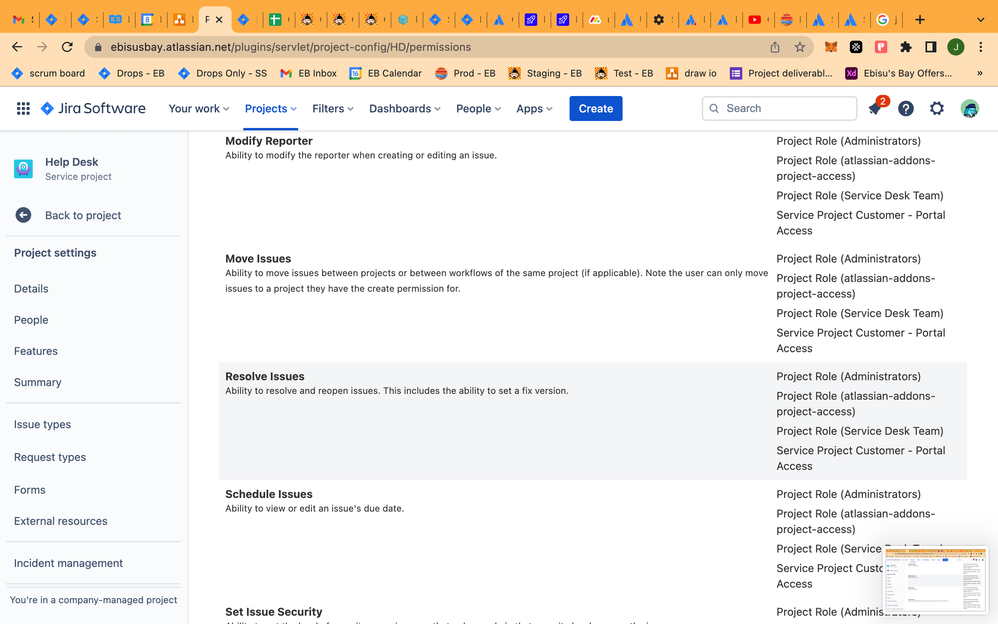Expand the Filters dropdown menu
This screenshot has width=998, height=624.
point(333,108)
